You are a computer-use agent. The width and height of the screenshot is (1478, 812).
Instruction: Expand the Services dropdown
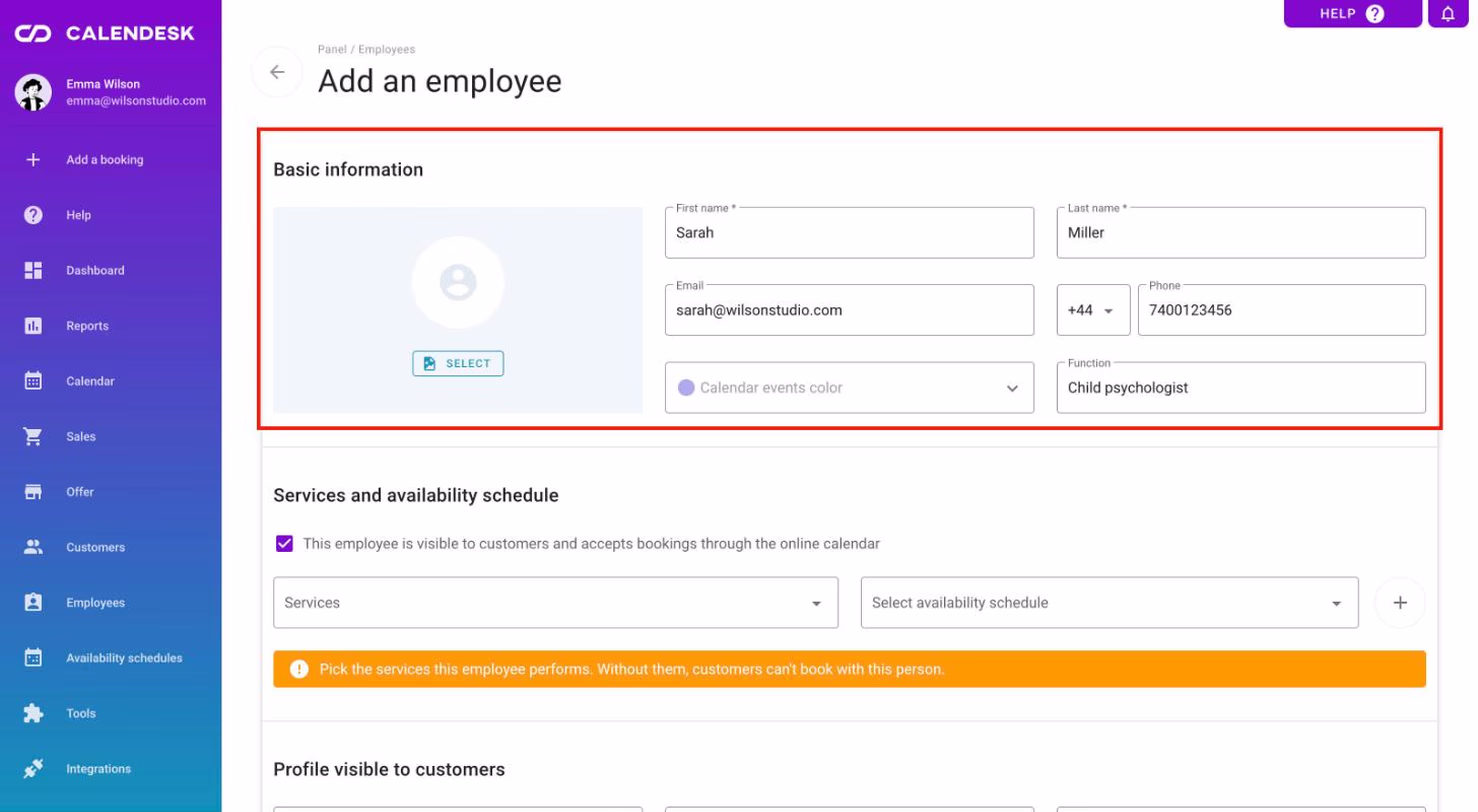[555, 603]
